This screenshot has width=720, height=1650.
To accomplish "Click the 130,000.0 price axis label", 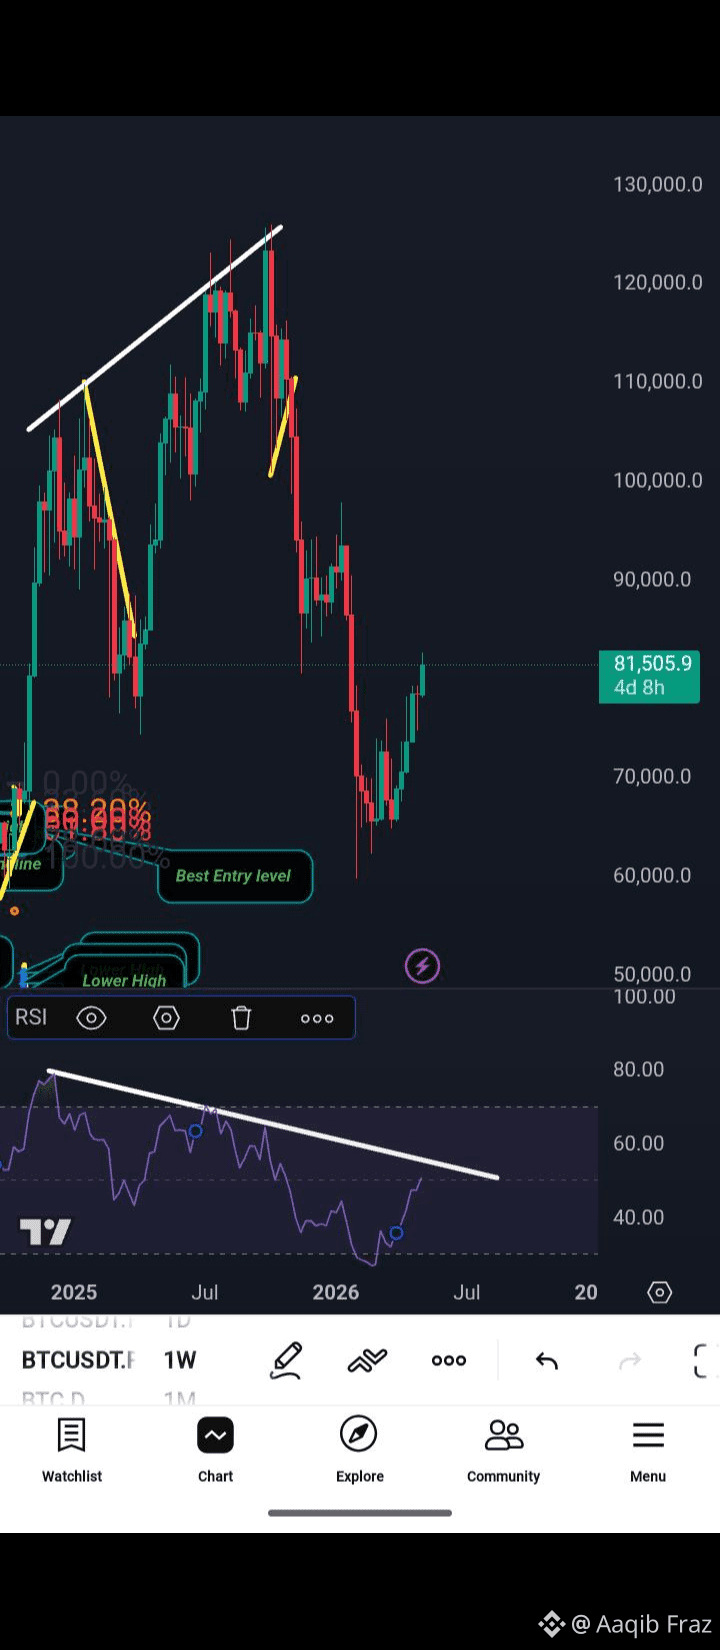I will (657, 184).
